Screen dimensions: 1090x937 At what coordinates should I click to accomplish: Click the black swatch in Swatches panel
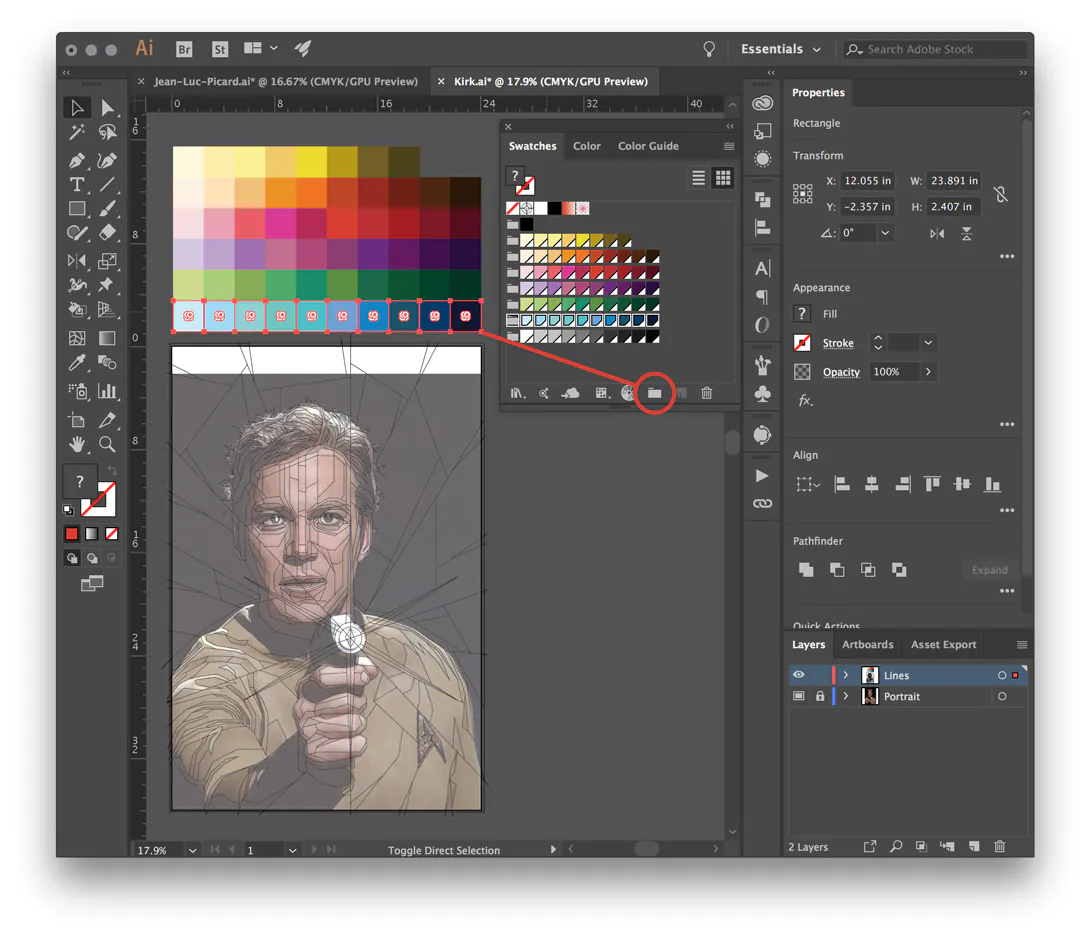(x=554, y=208)
